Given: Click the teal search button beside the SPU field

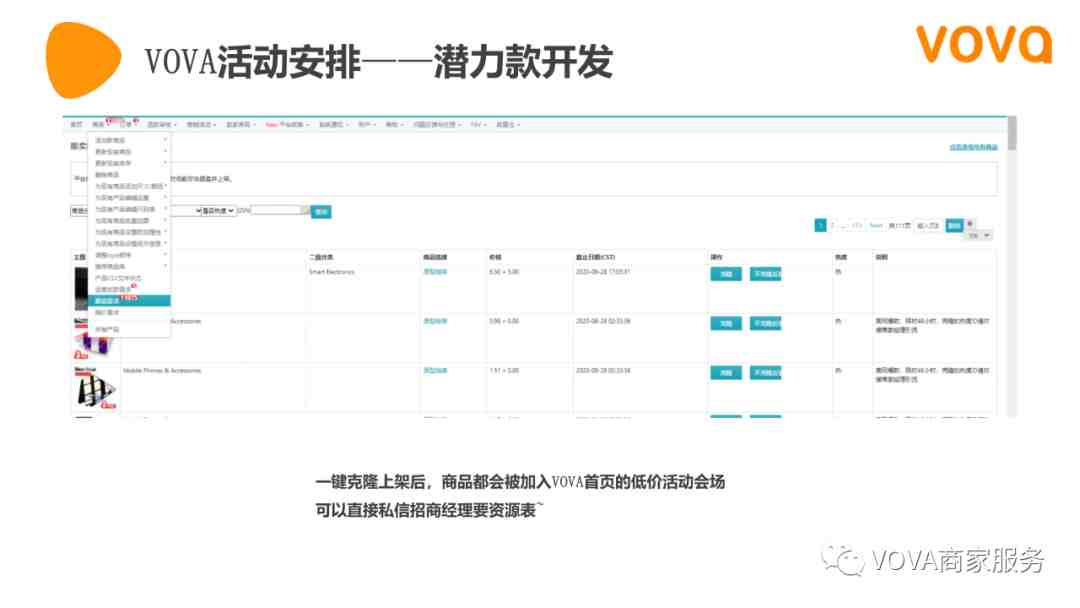Looking at the screenshot, I should pos(321,211).
